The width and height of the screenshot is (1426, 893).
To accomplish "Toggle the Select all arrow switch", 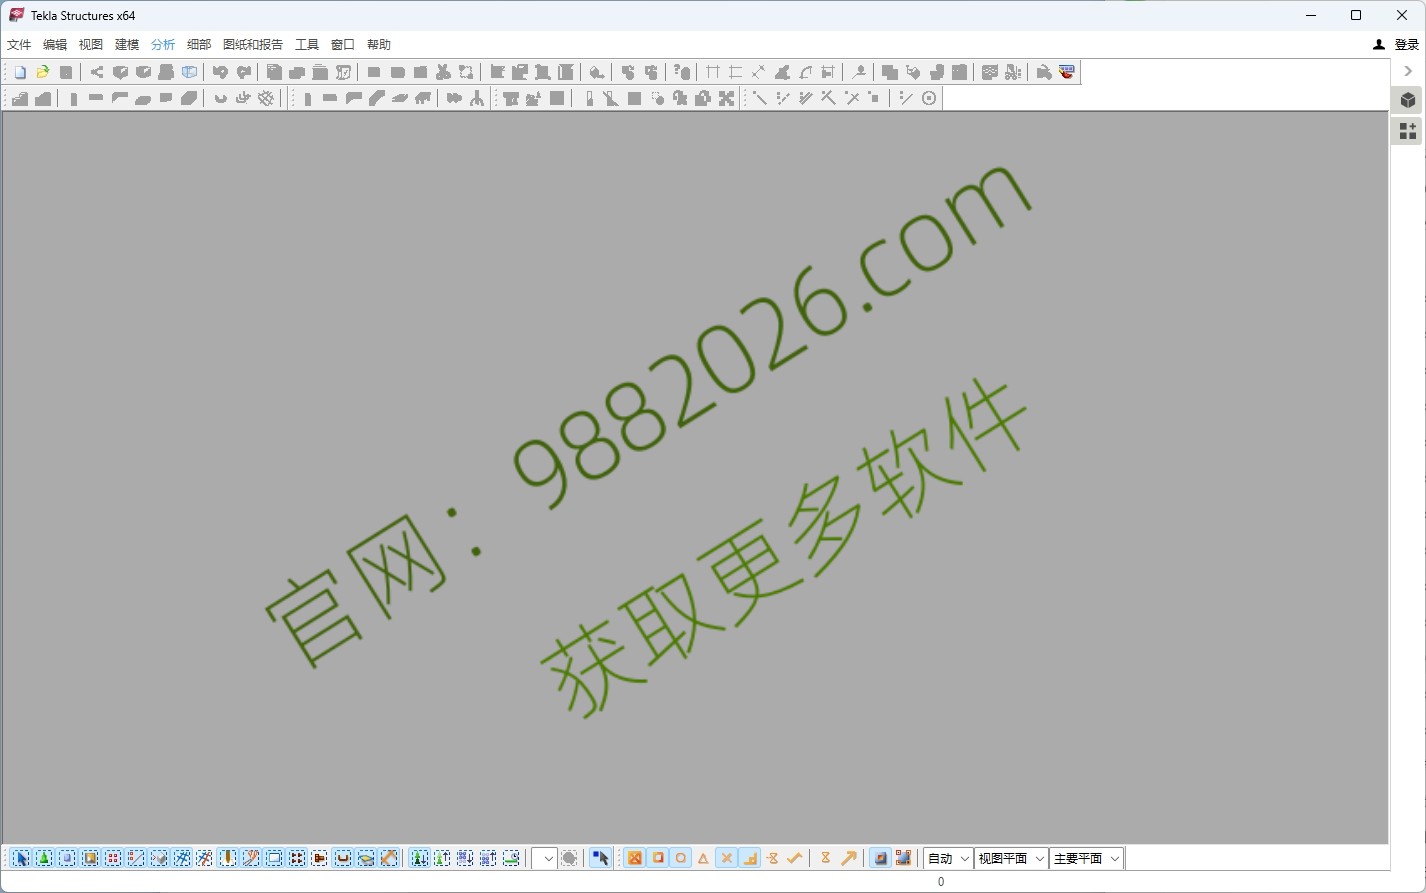I will (21, 858).
